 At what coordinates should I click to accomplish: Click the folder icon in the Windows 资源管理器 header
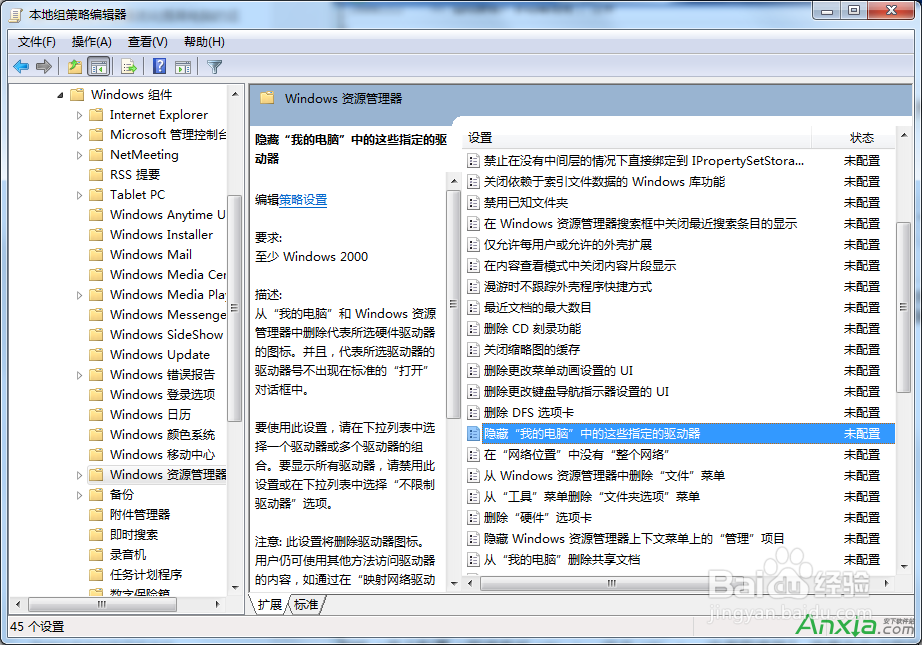click(x=268, y=98)
